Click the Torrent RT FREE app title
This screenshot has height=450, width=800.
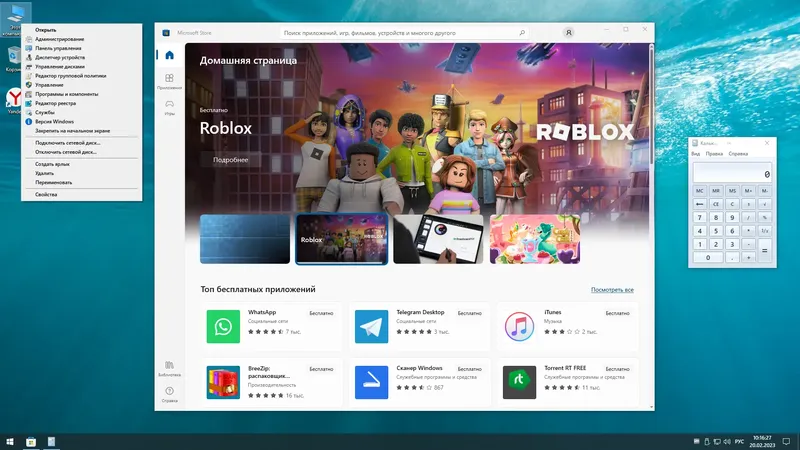(x=565, y=368)
